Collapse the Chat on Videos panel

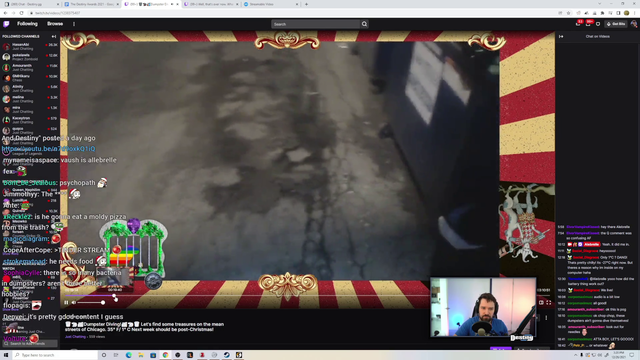coord(561,36)
